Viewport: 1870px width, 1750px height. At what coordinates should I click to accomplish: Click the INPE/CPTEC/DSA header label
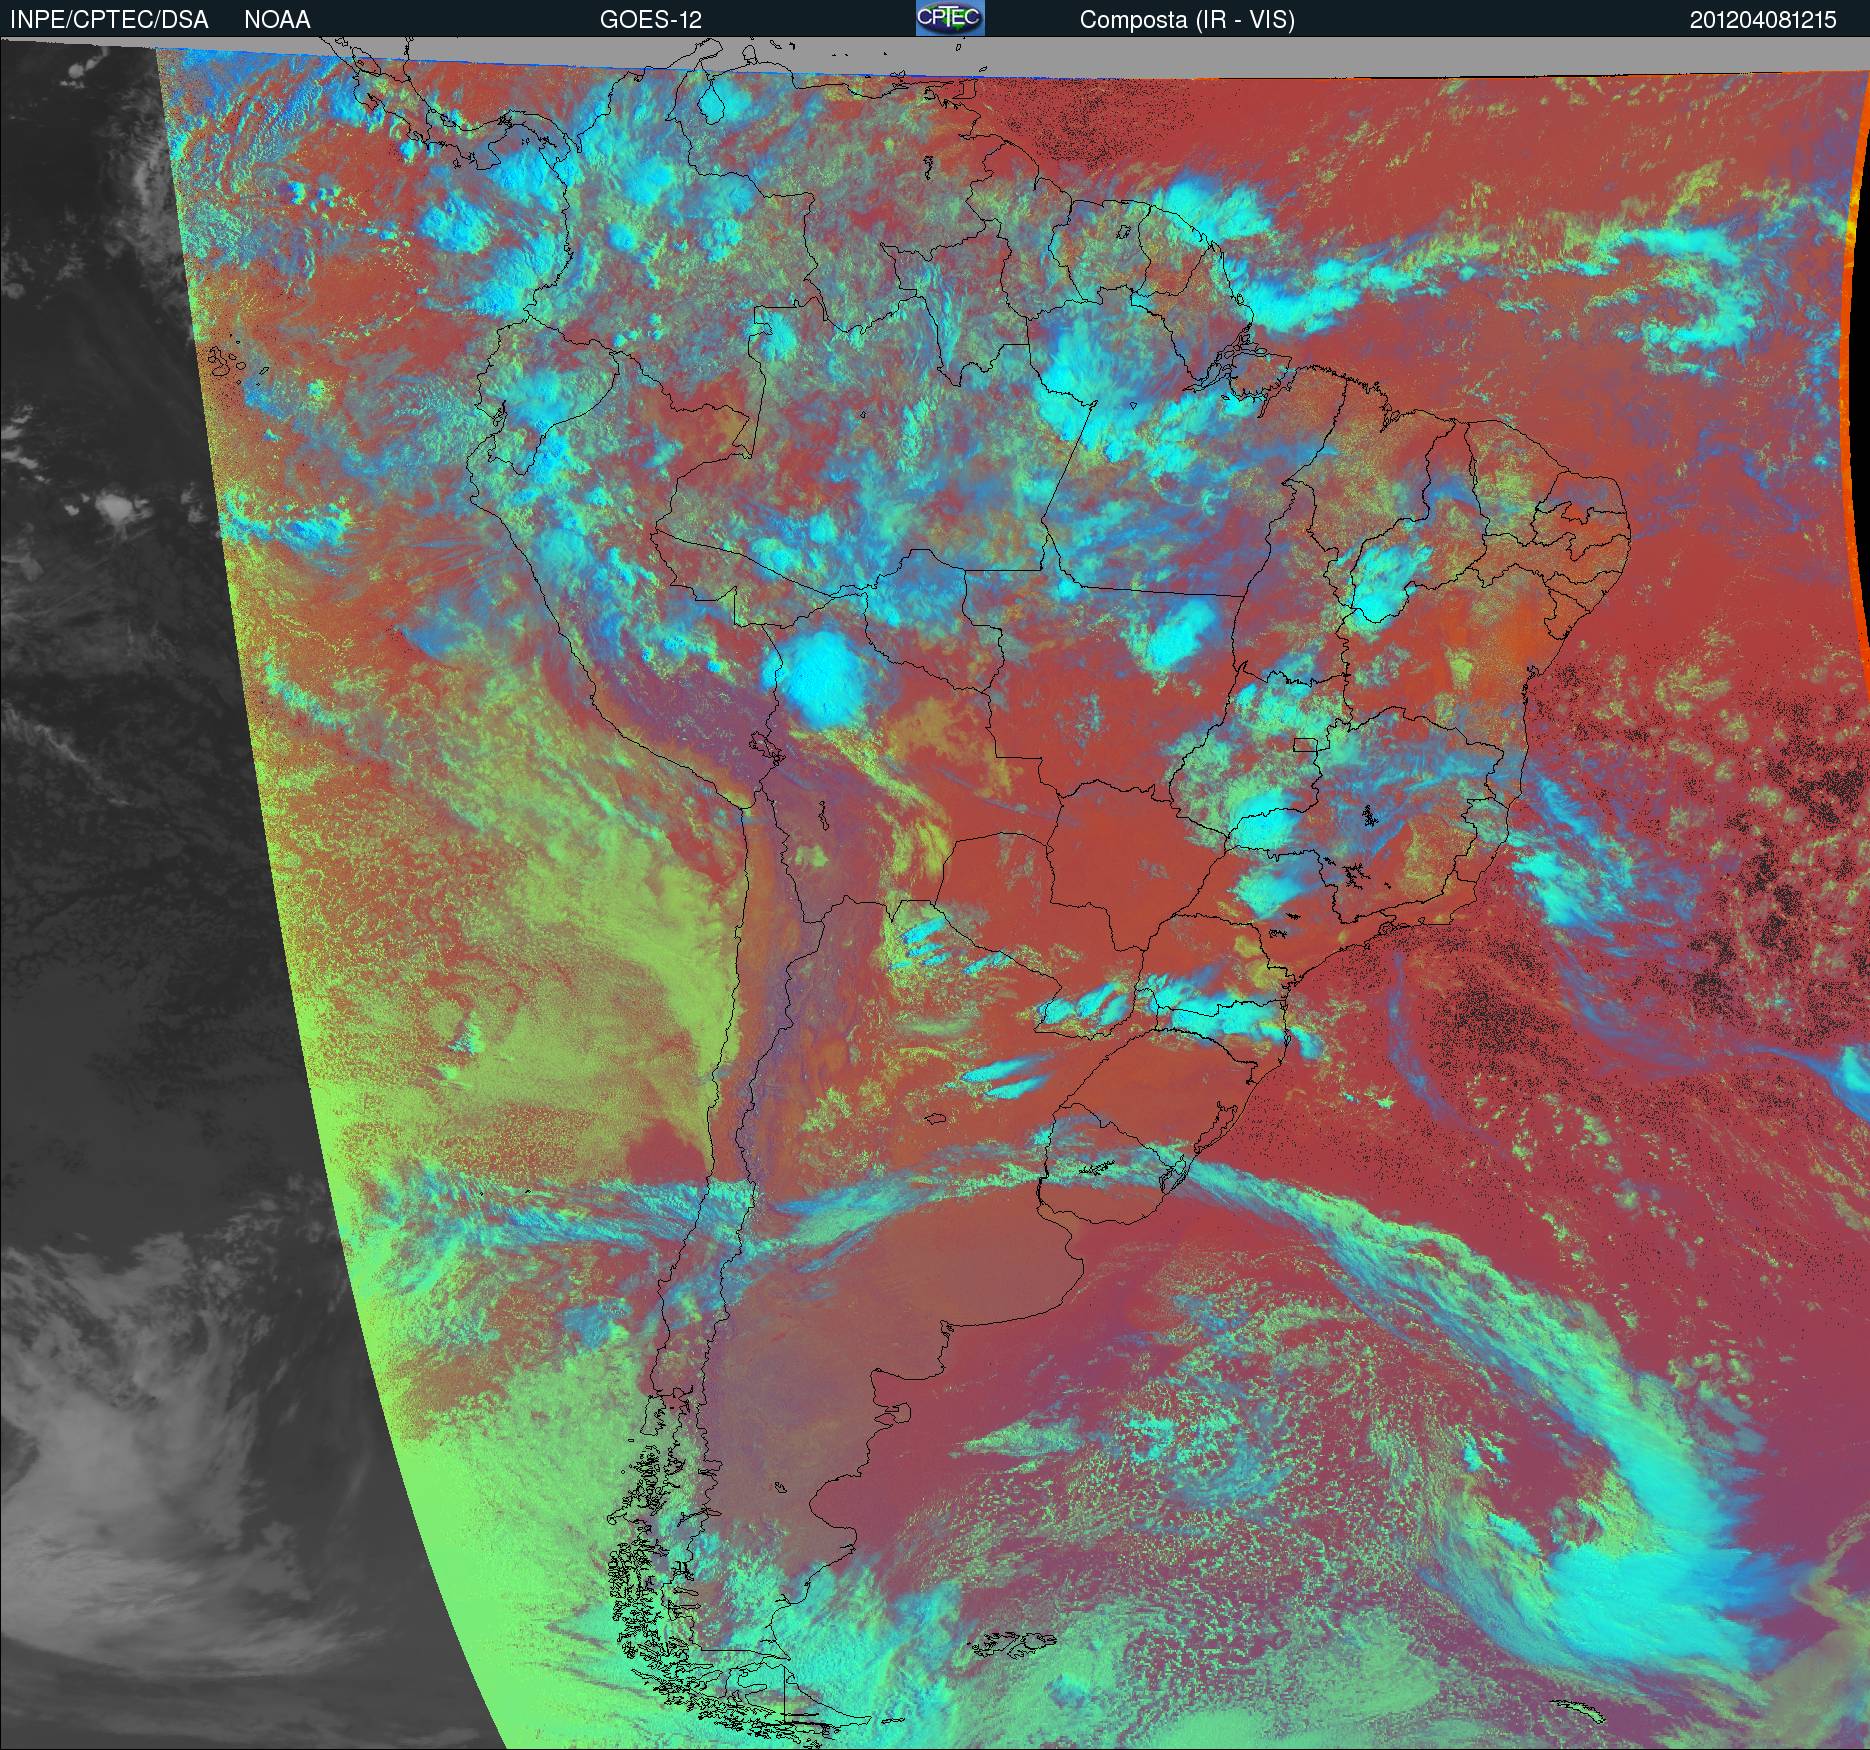109,20
